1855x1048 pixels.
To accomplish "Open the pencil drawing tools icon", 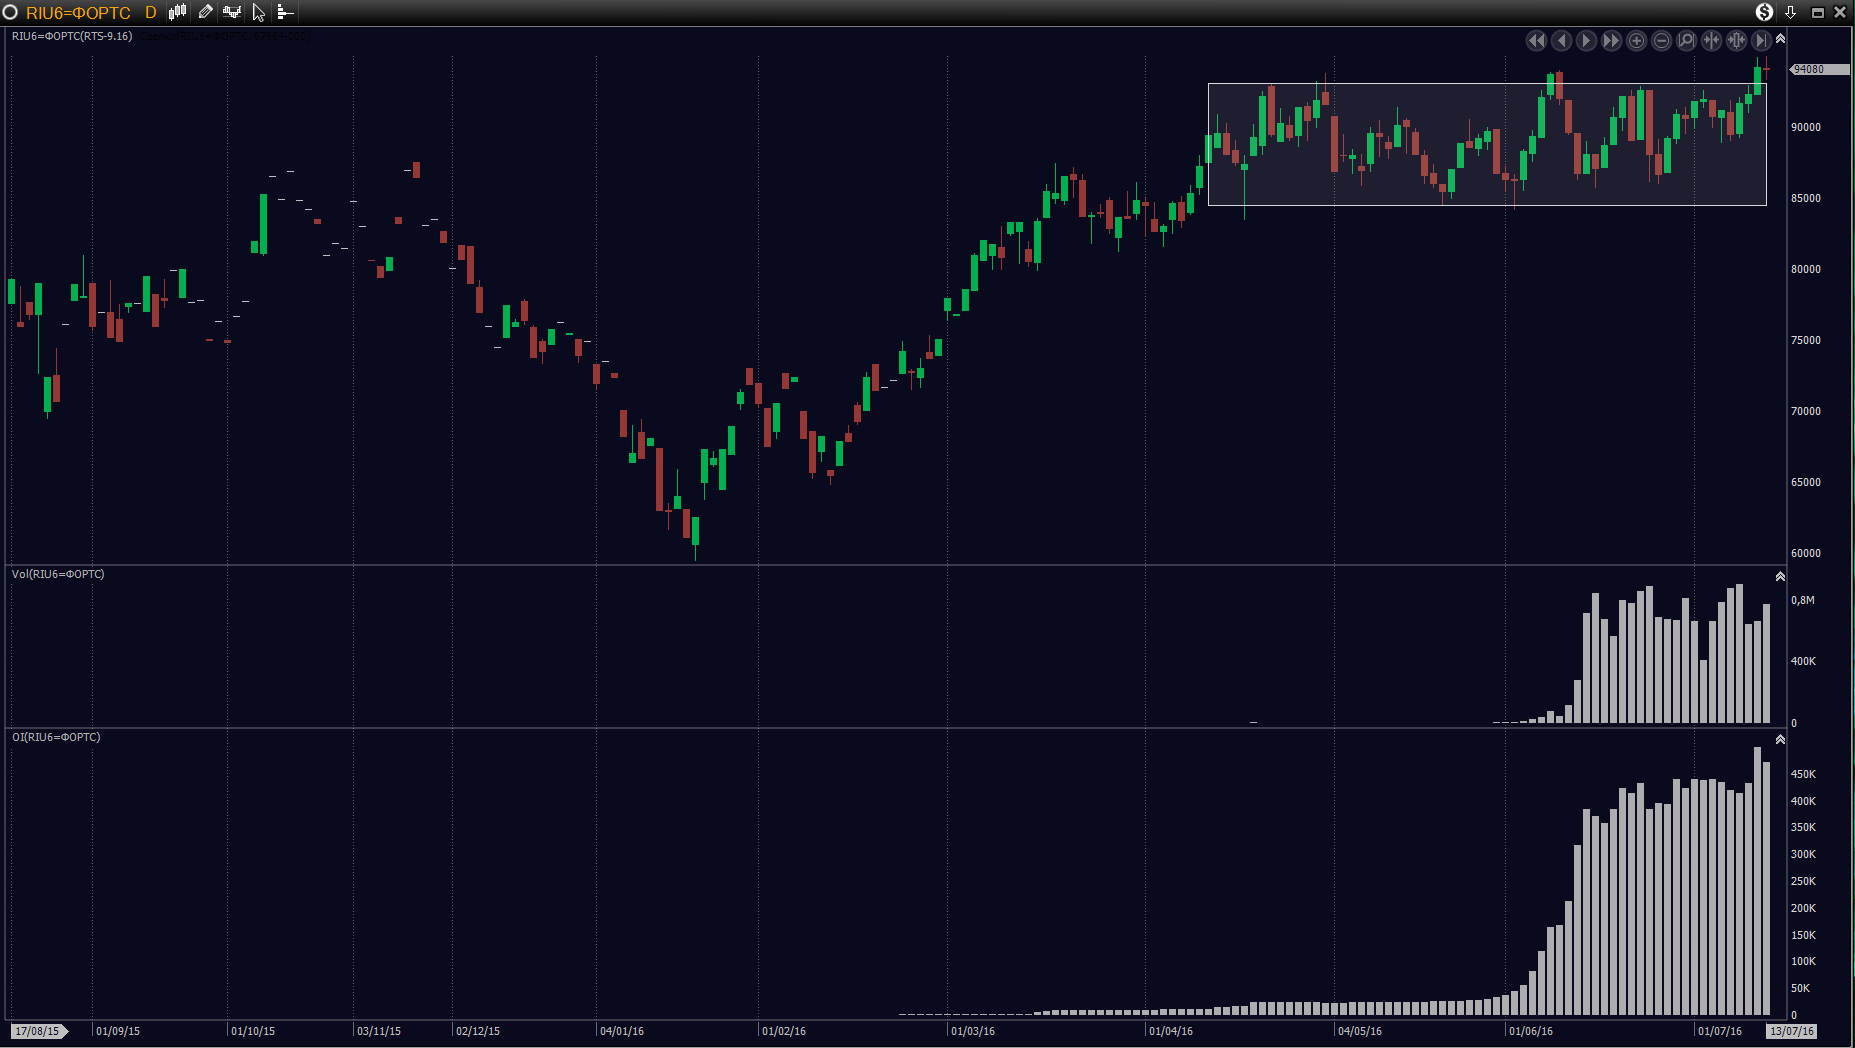I will tap(205, 12).
